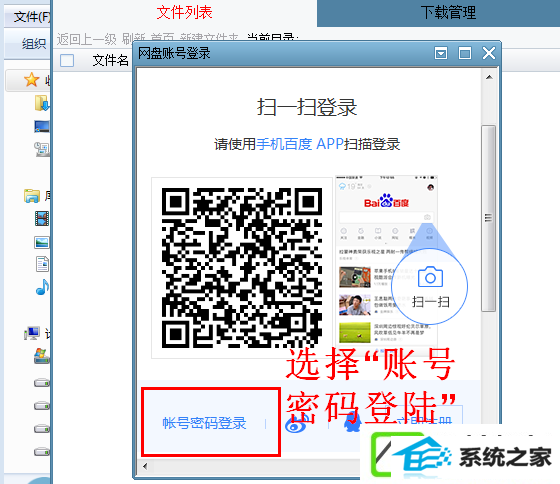Open the 文件(F) menu
The width and height of the screenshot is (560, 484).
pos(32,17)
